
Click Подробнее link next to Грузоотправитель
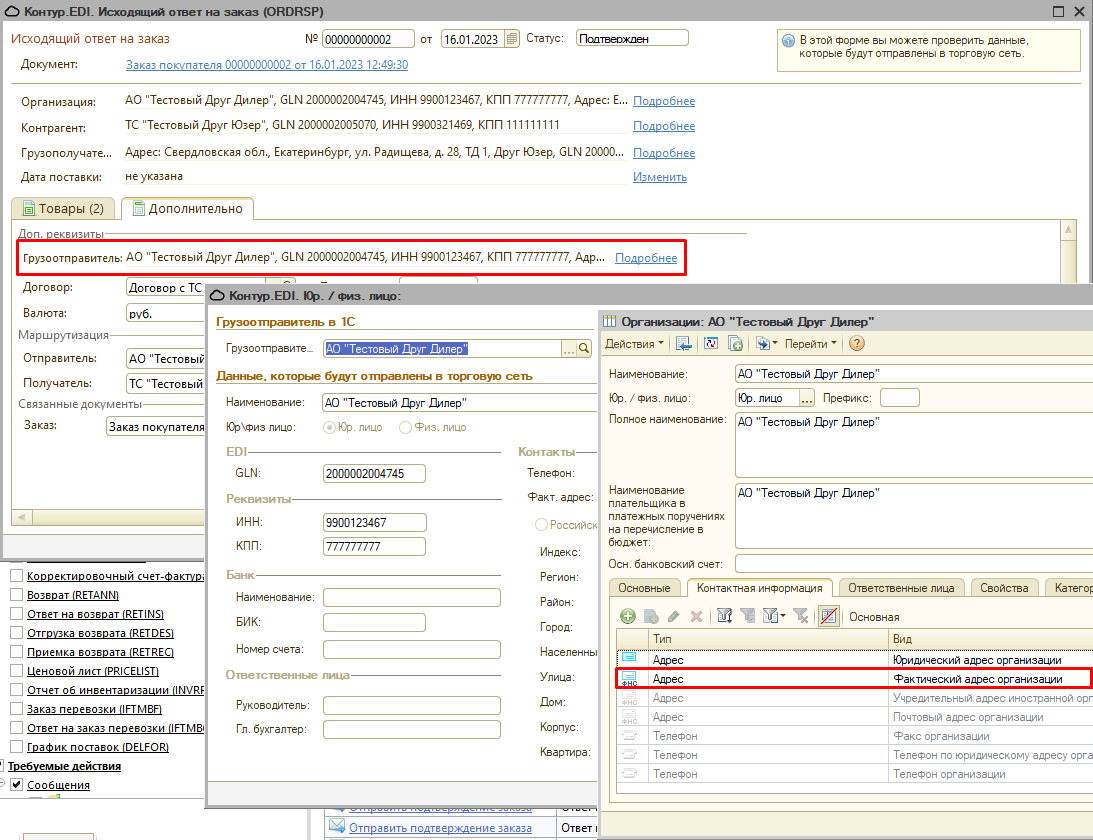click(x=646, y=258)
